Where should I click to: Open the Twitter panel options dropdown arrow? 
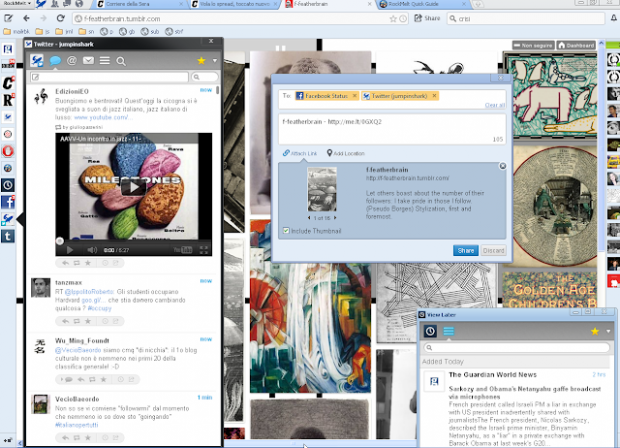215,61
